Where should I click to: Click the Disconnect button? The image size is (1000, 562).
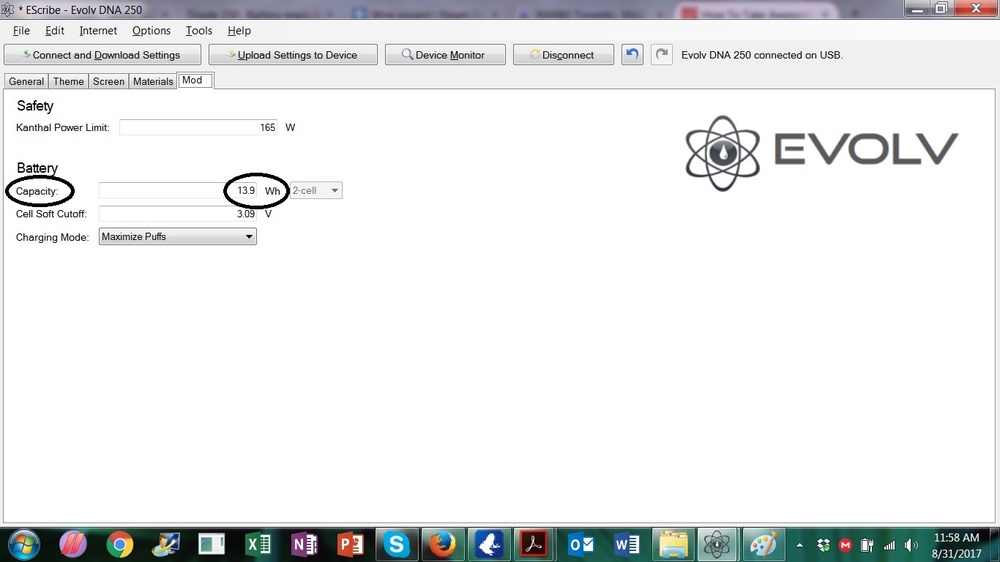coord(563,55)
